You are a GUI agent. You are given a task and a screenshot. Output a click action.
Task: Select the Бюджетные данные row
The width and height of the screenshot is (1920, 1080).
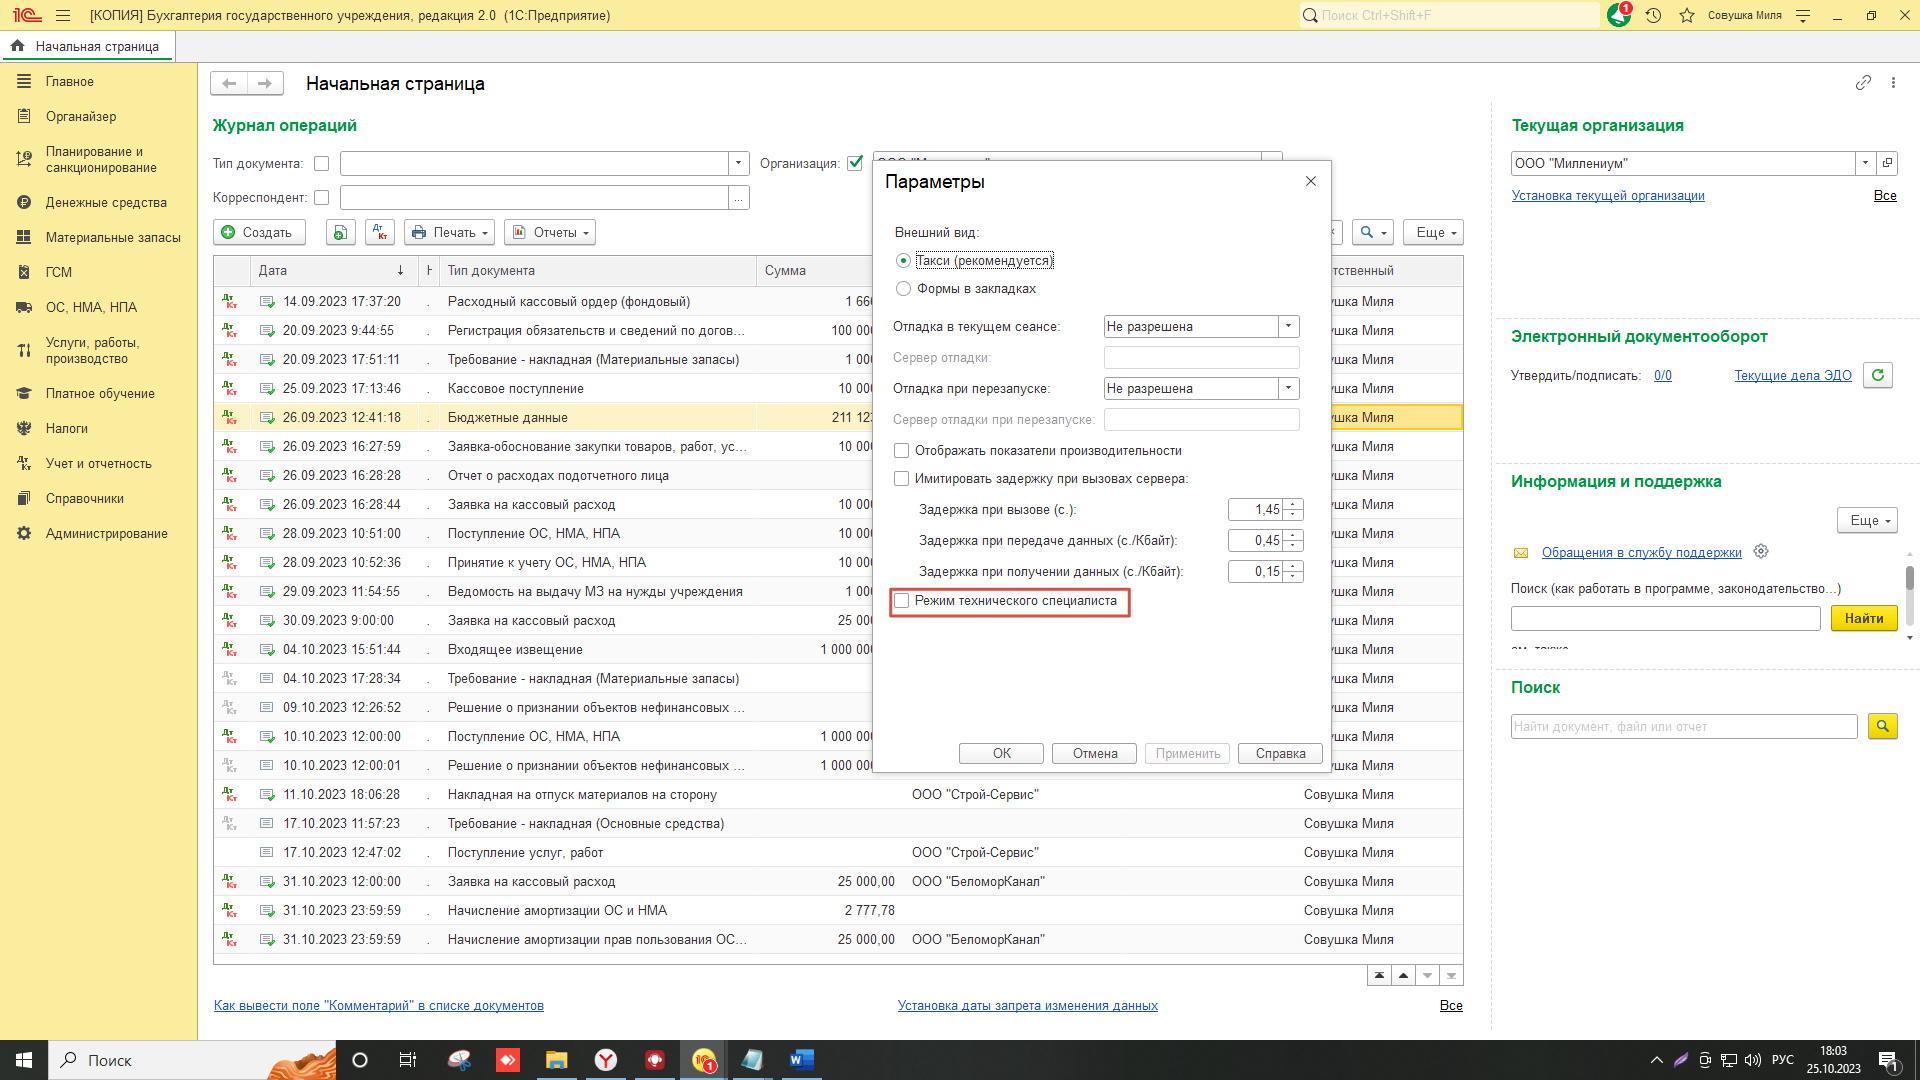click(x=838, y=417)
